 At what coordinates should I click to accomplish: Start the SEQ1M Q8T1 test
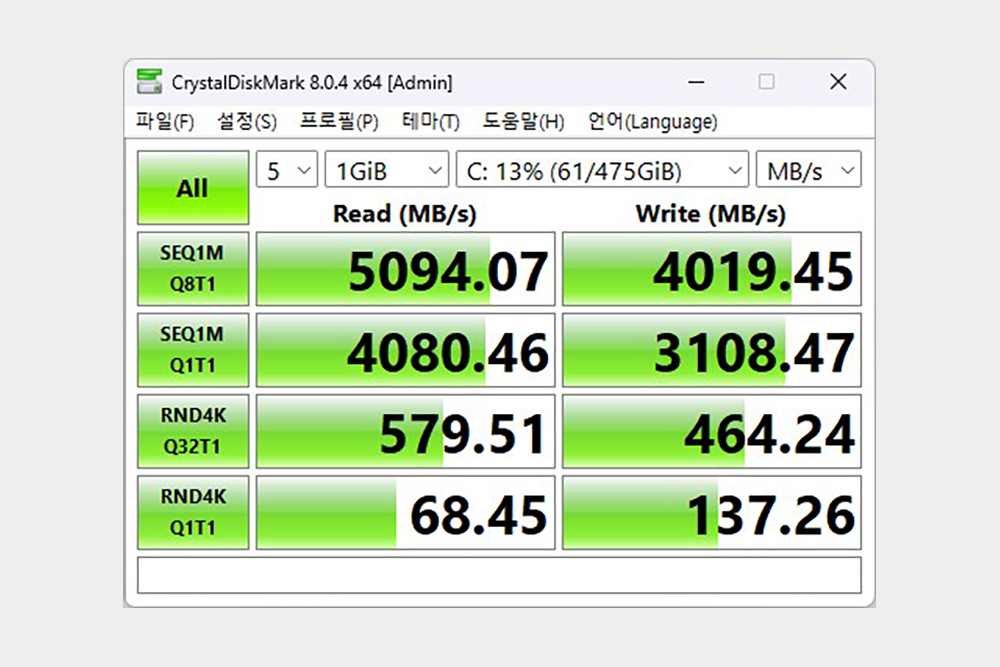[193, 268]
